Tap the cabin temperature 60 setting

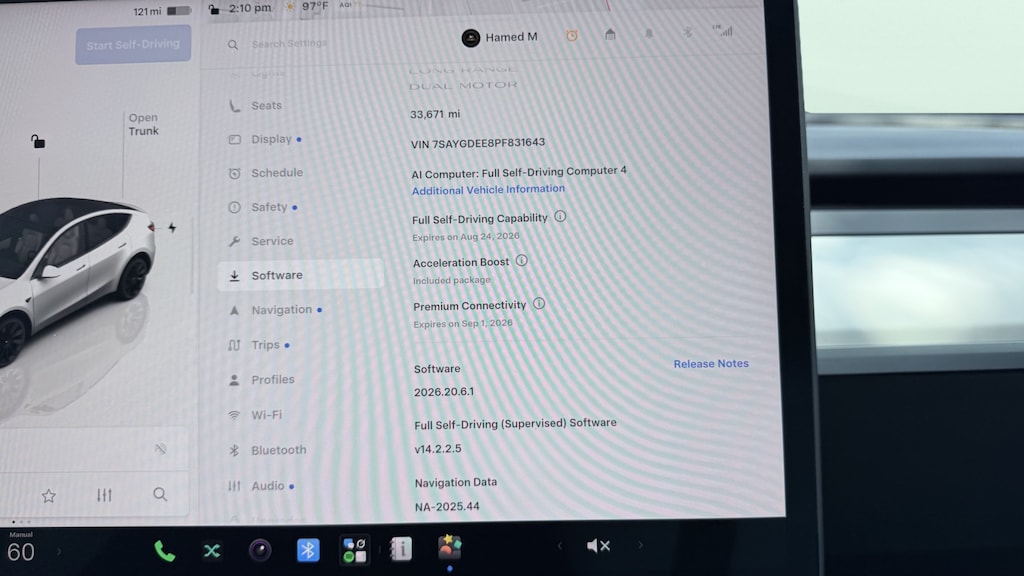(20, 552)
